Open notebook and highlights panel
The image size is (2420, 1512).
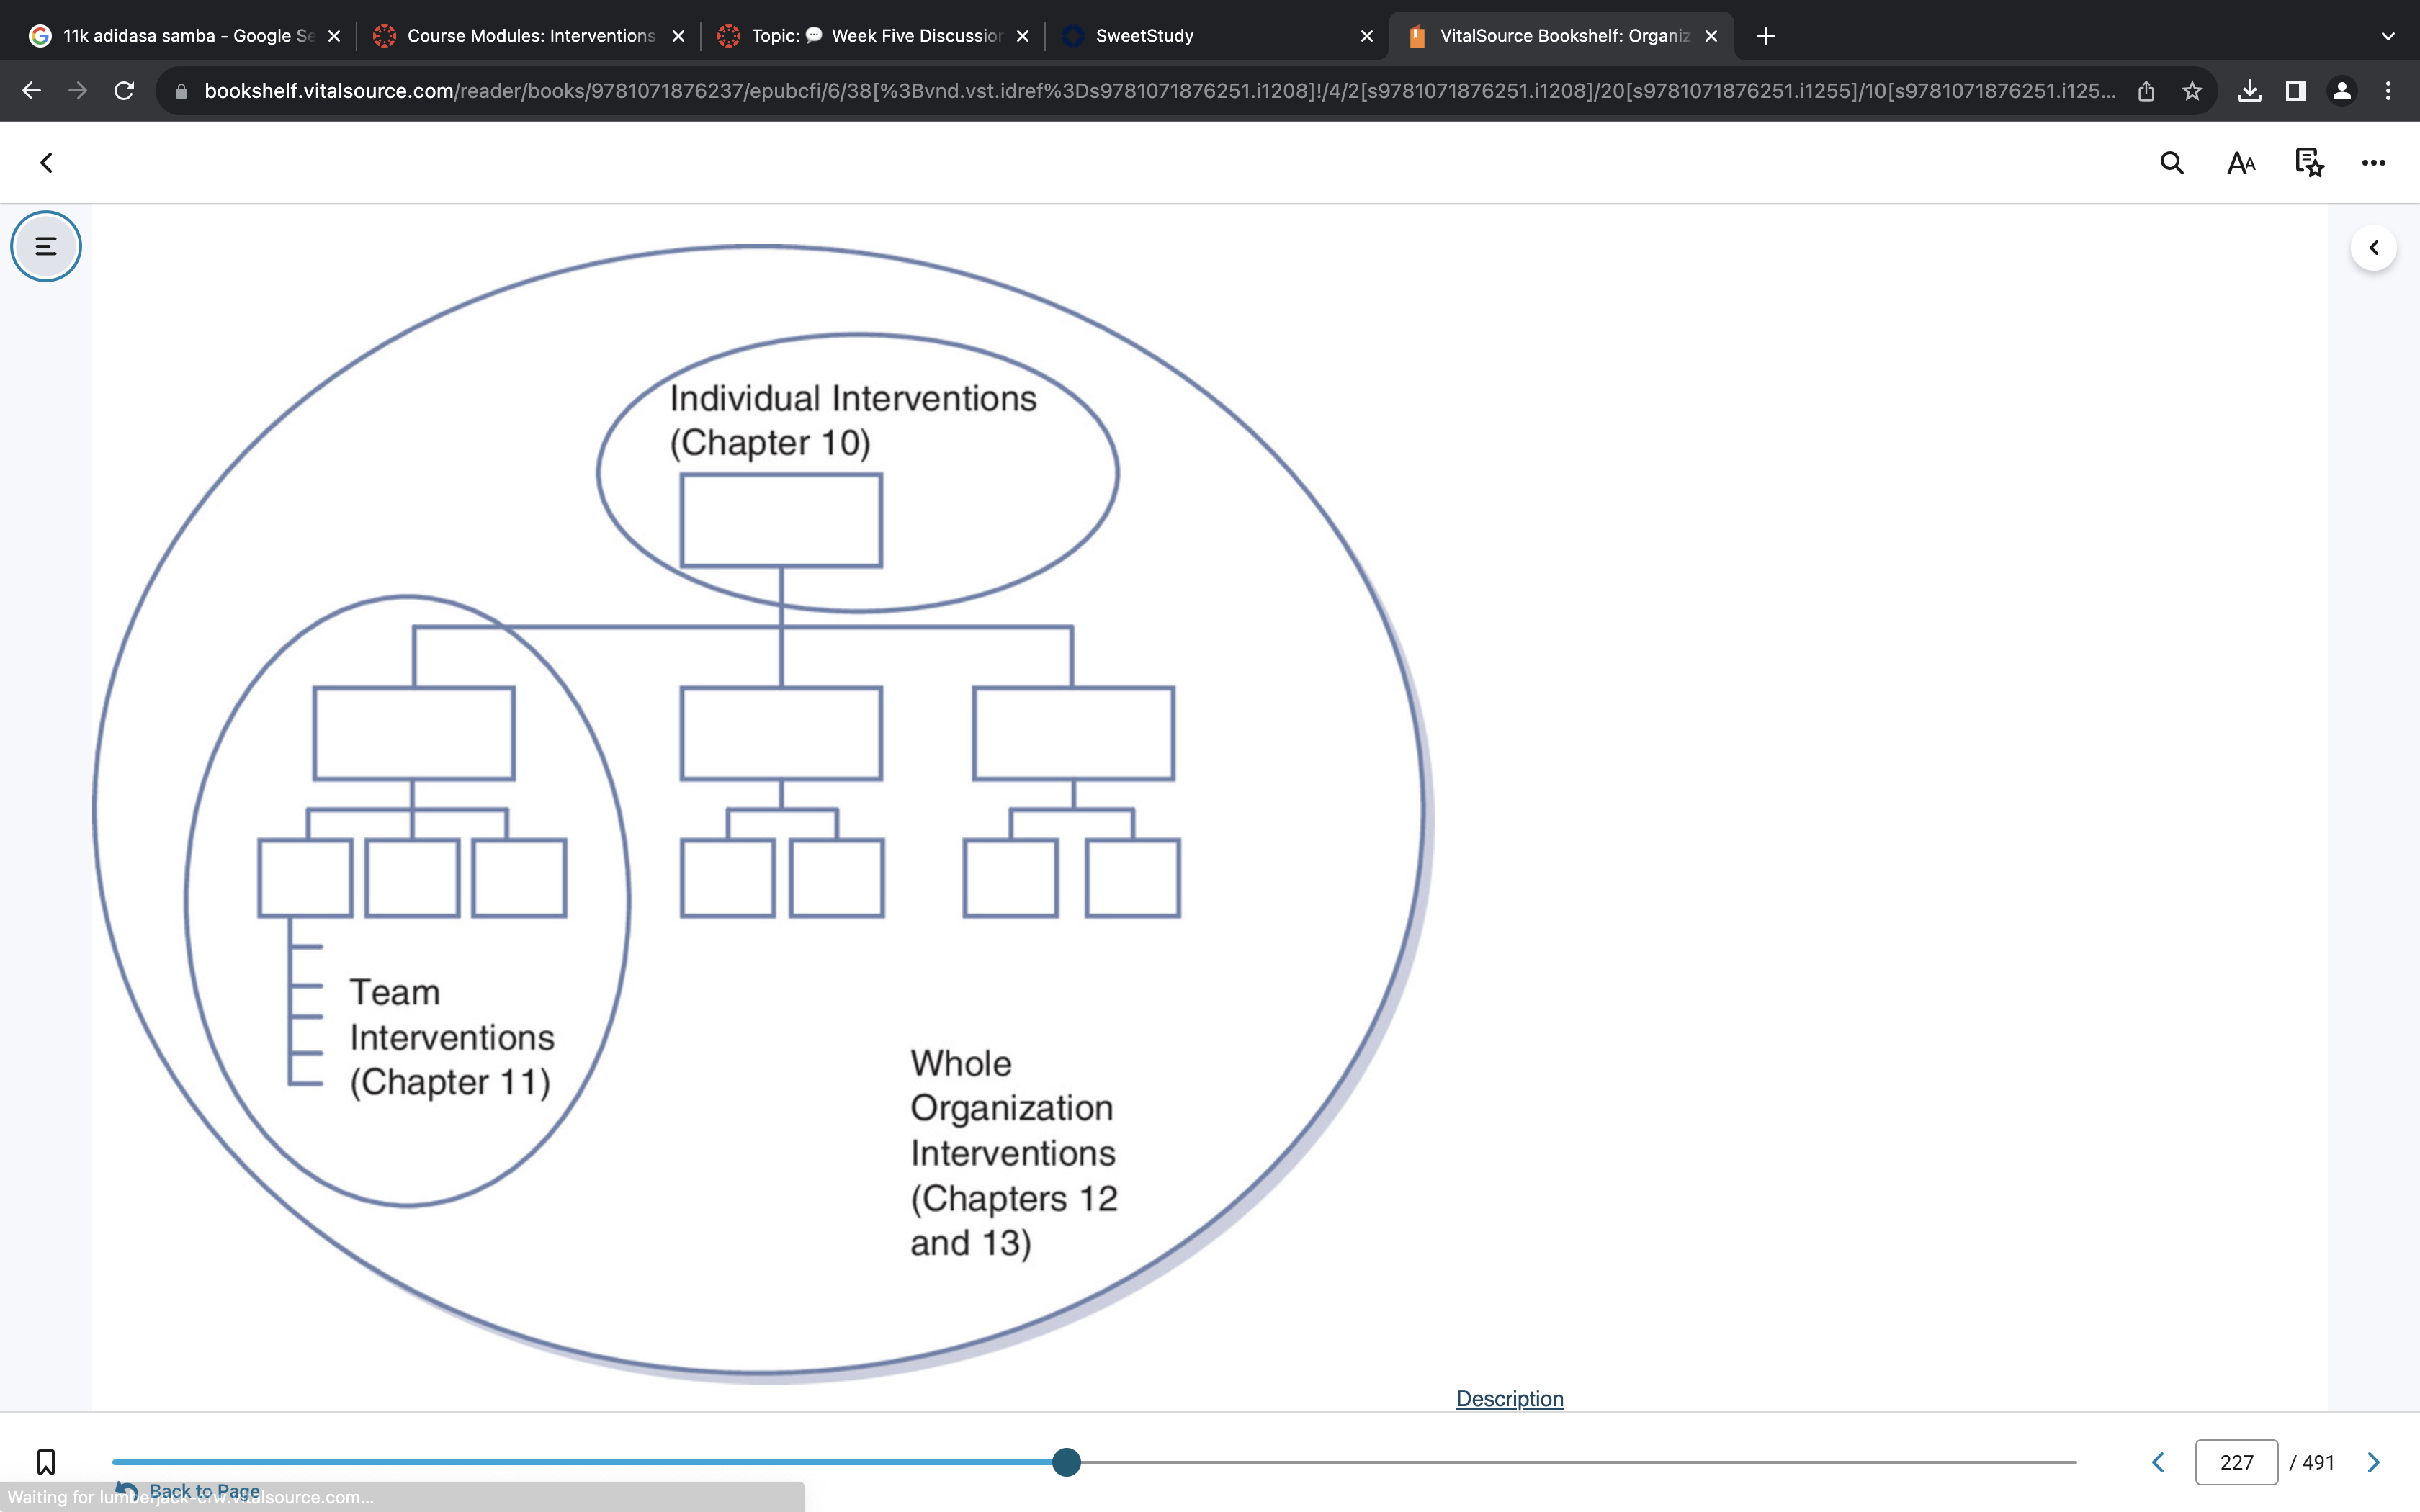pos(2309,163)
